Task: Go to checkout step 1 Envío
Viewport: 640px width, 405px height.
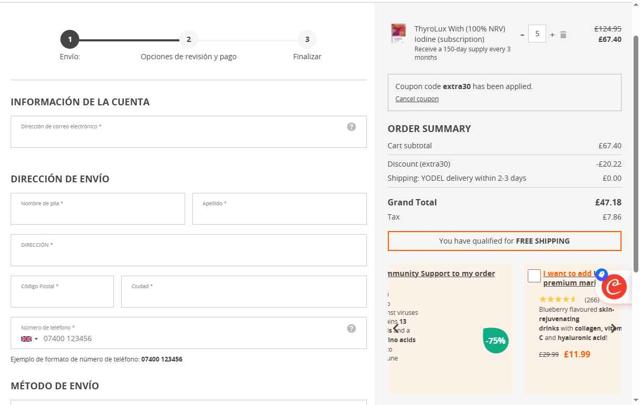Action: point(70,40)
